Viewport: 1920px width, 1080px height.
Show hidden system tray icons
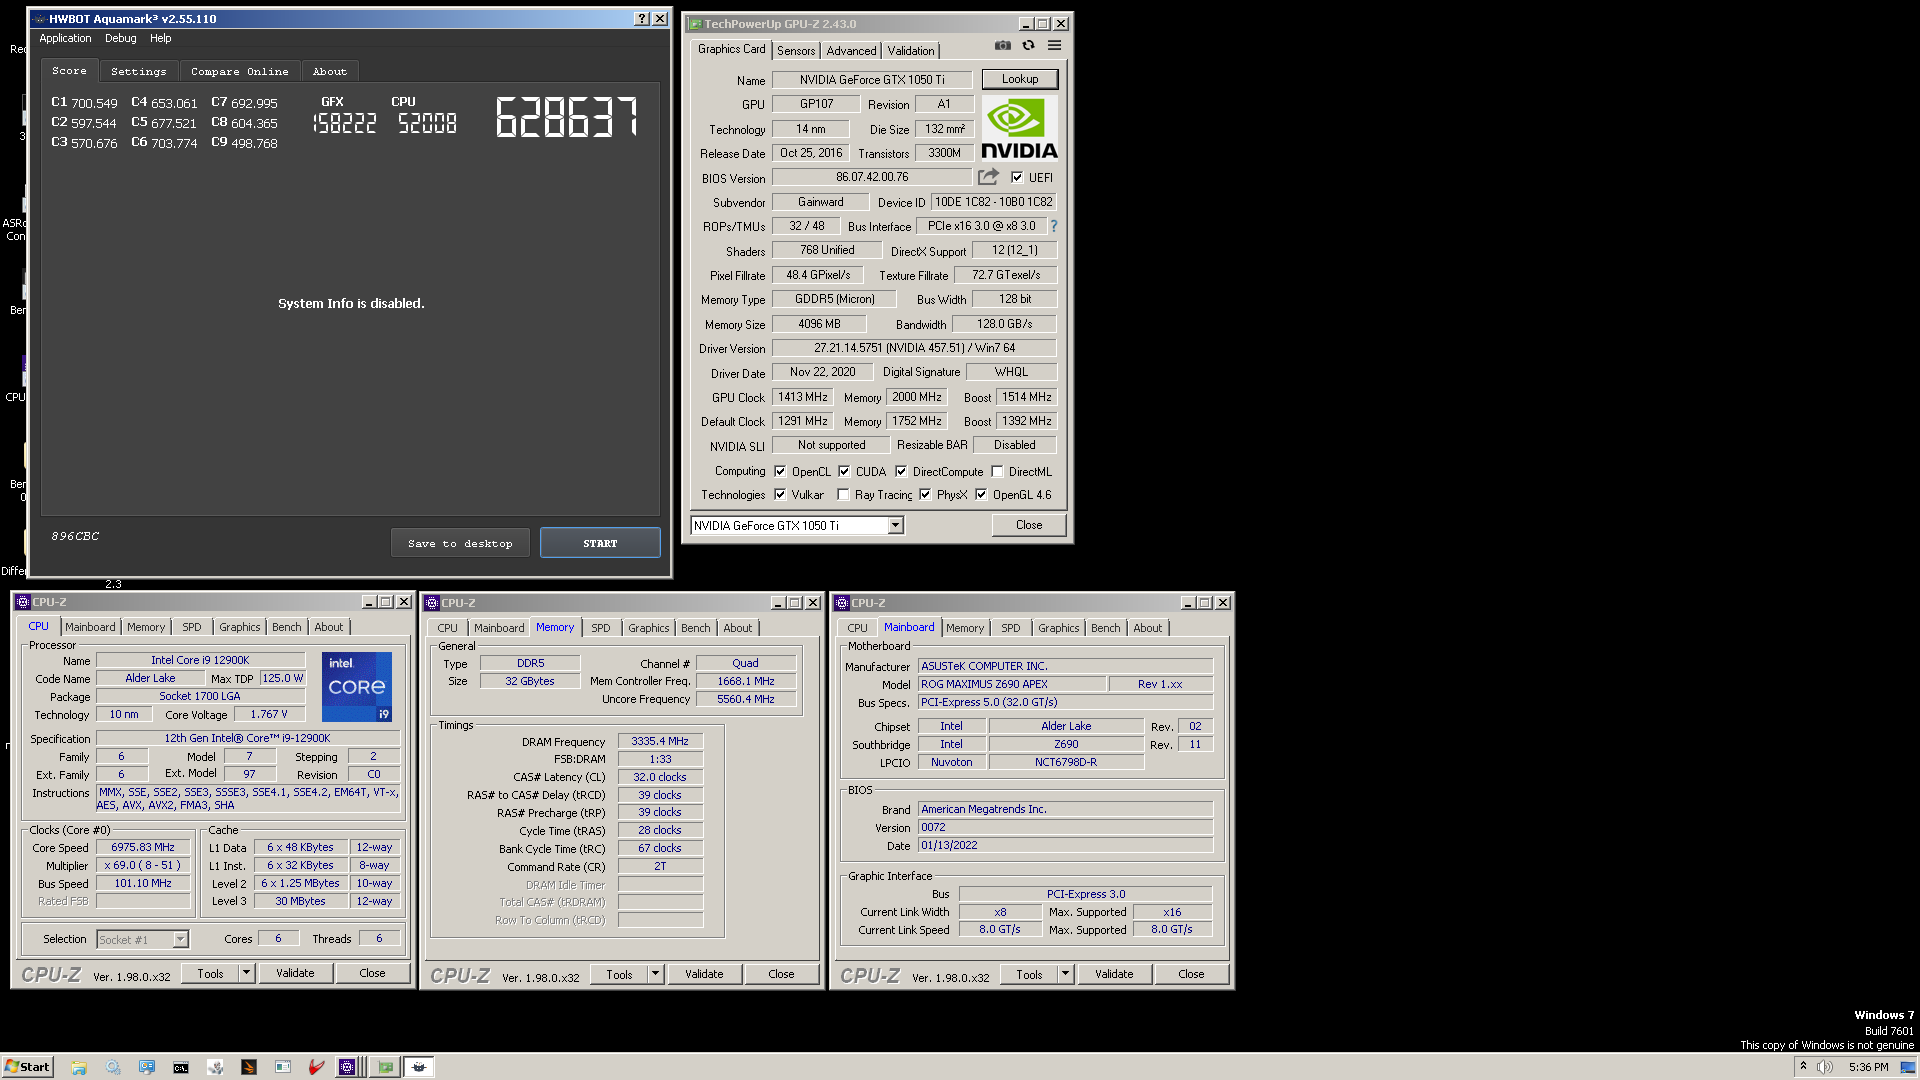coord(1803,1067)
